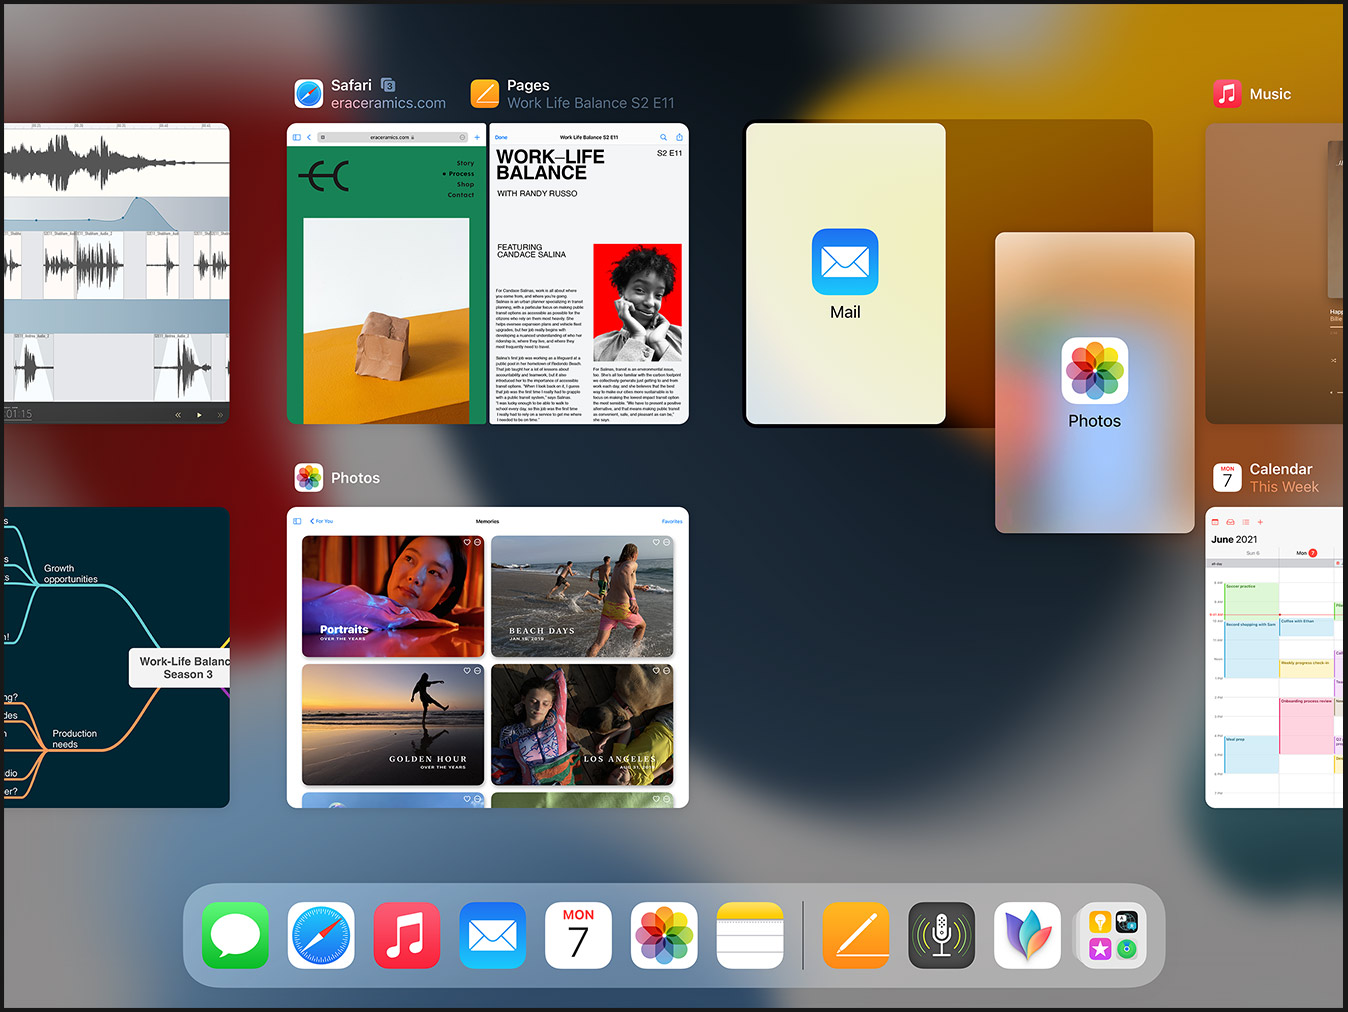Select the Production needs mind map branch
The width and height of the screenshot is (1348, 1012).
(x=75, y=739)
